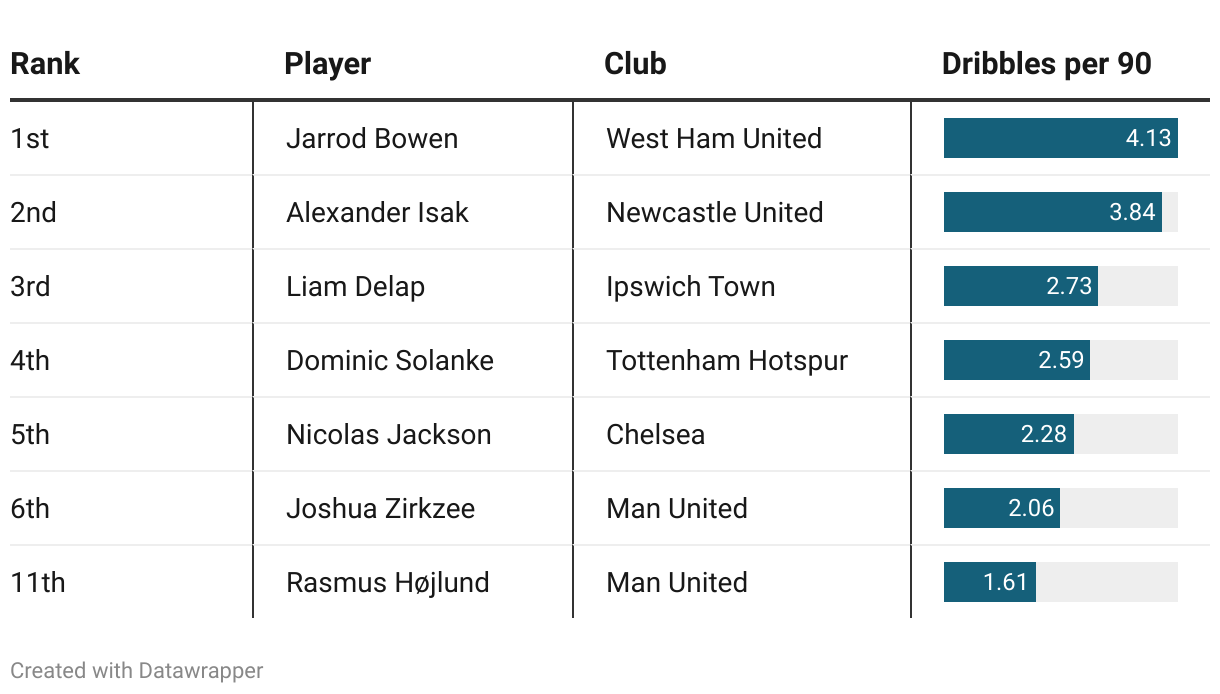Click the Rank column header
The image size is (1220, 694).
tap(45, 64)
